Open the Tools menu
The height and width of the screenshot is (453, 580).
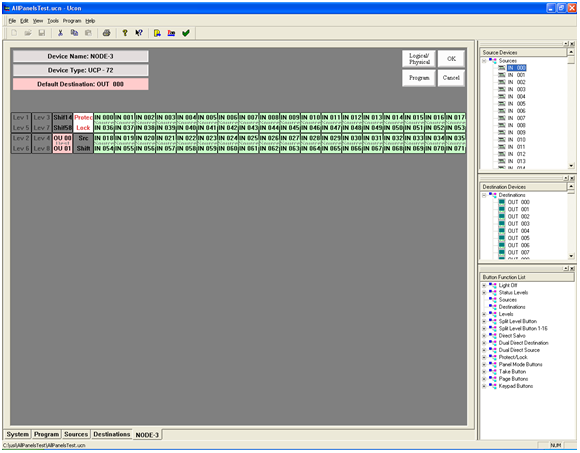pos(53,21)
